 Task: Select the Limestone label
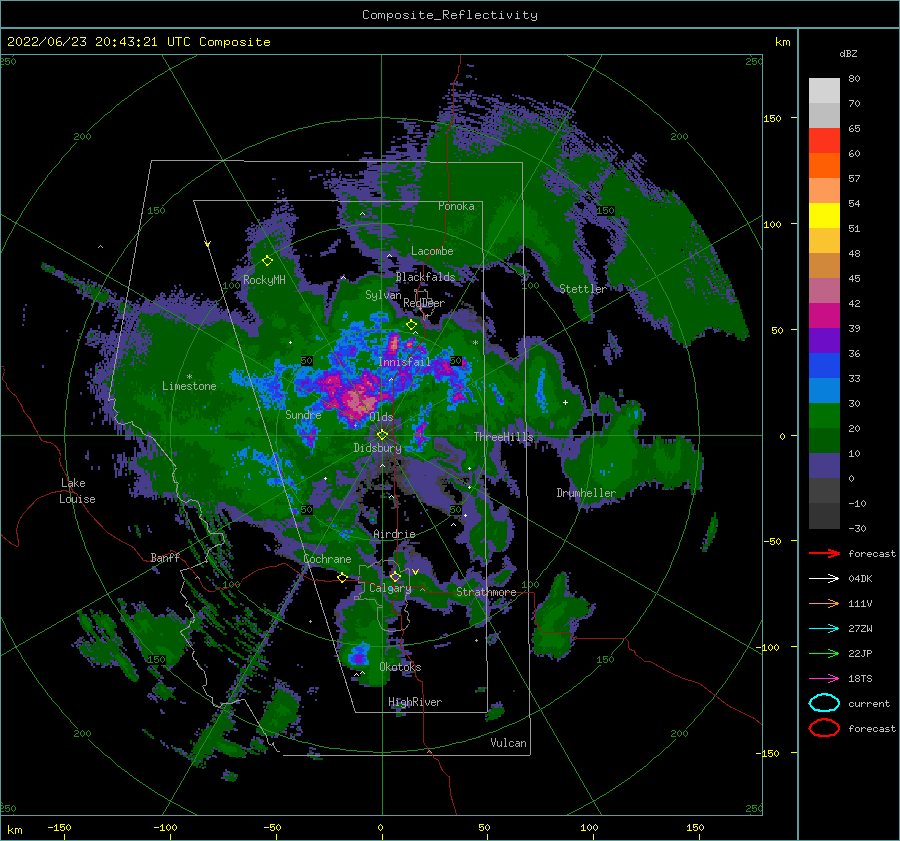(x=189, y=386)
